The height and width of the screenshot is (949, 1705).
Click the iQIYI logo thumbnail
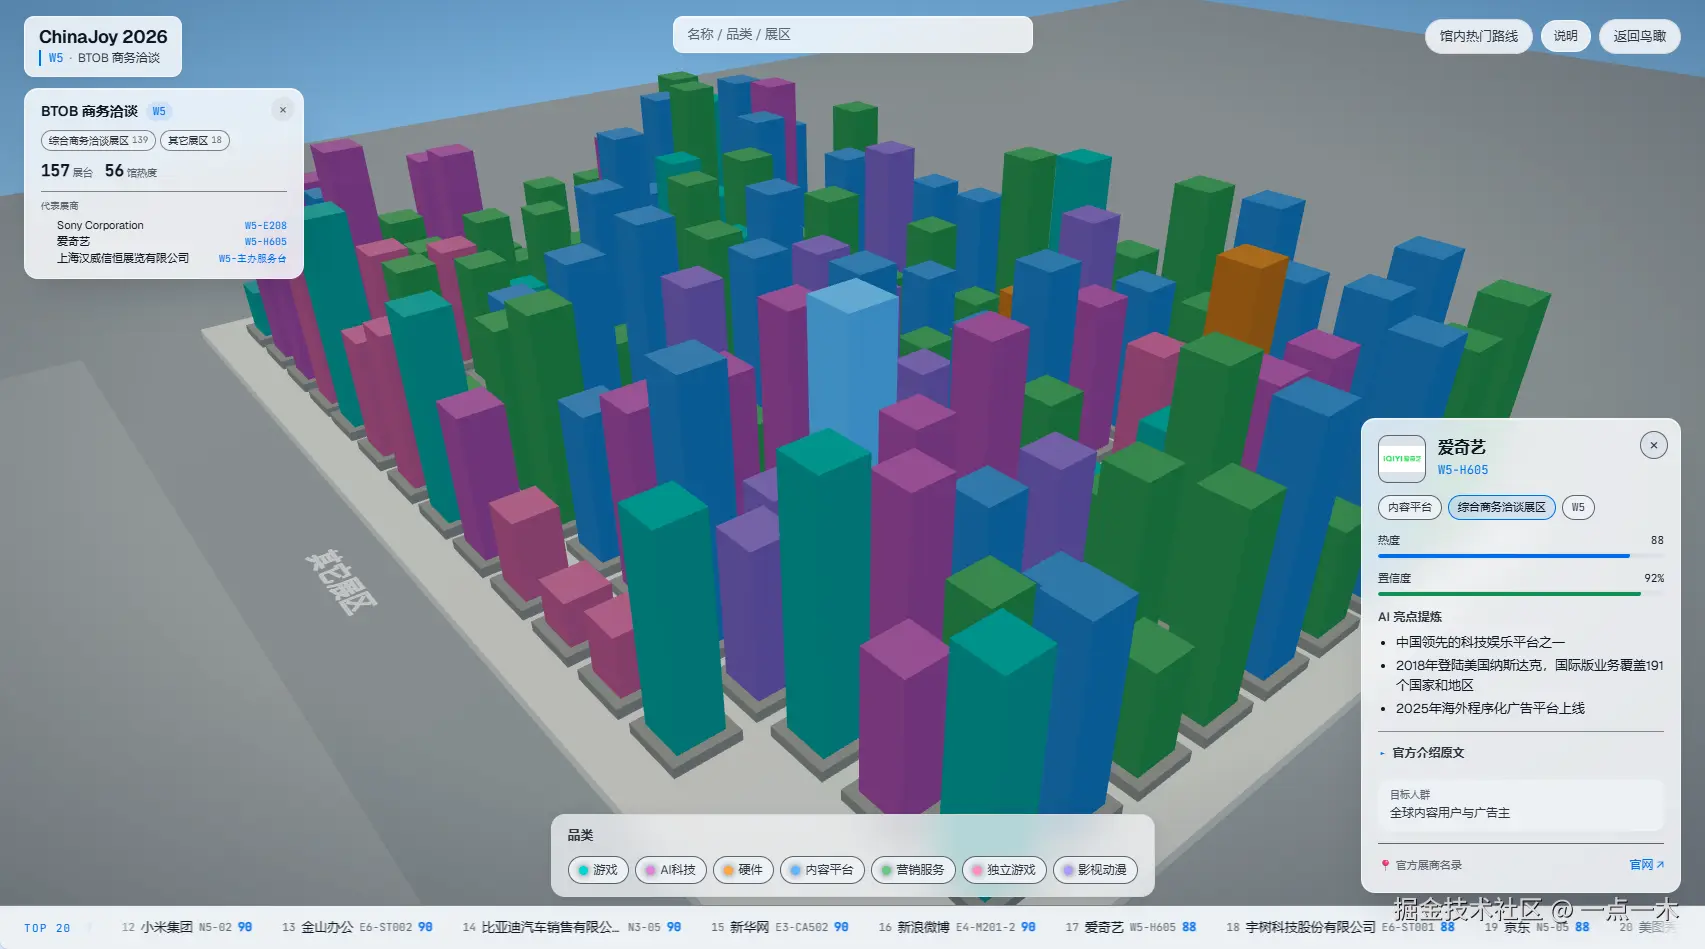(x=1402, y=459)
